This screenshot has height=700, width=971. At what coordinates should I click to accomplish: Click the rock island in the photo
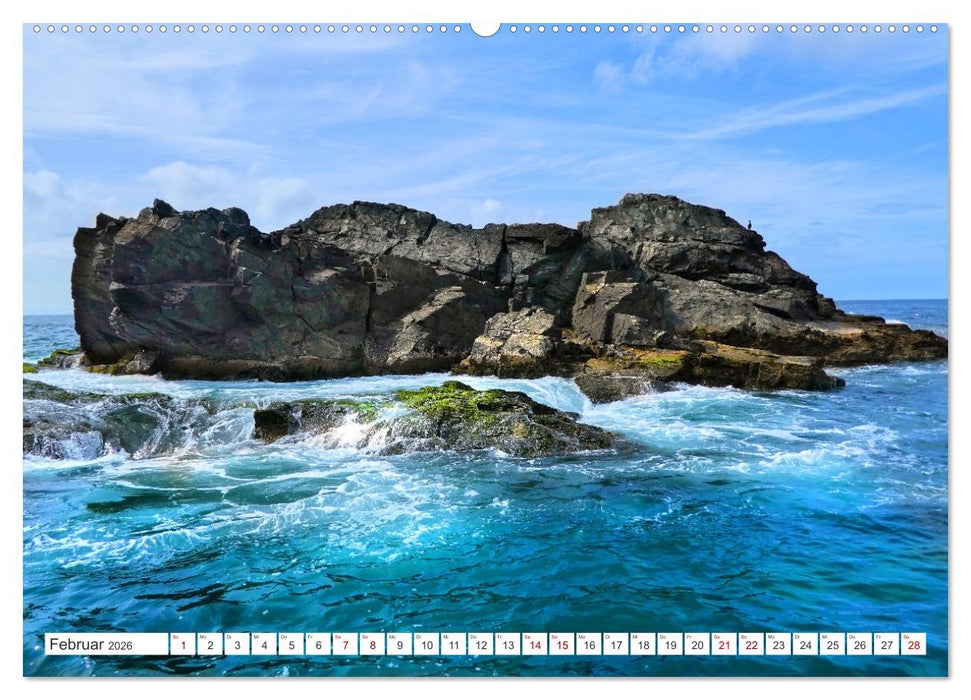pyautogui.click(x=450, y=280)
